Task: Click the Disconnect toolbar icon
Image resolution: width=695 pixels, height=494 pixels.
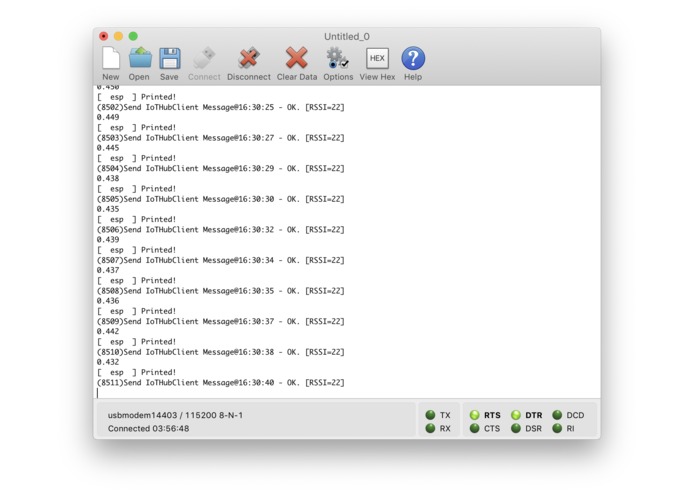Action: click(249, 58)
